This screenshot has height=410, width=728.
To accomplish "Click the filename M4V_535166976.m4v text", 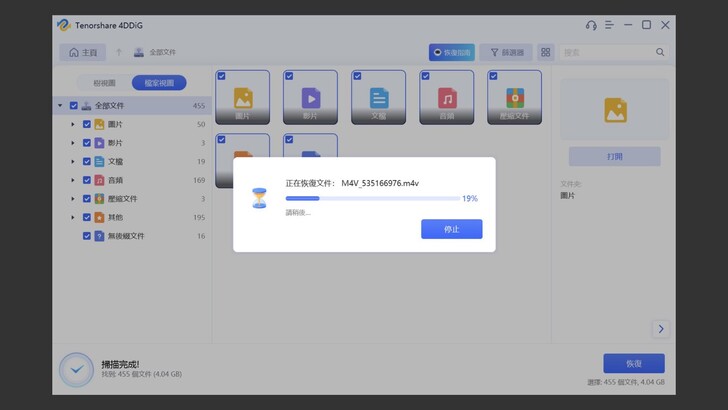I will click(380, 183).
